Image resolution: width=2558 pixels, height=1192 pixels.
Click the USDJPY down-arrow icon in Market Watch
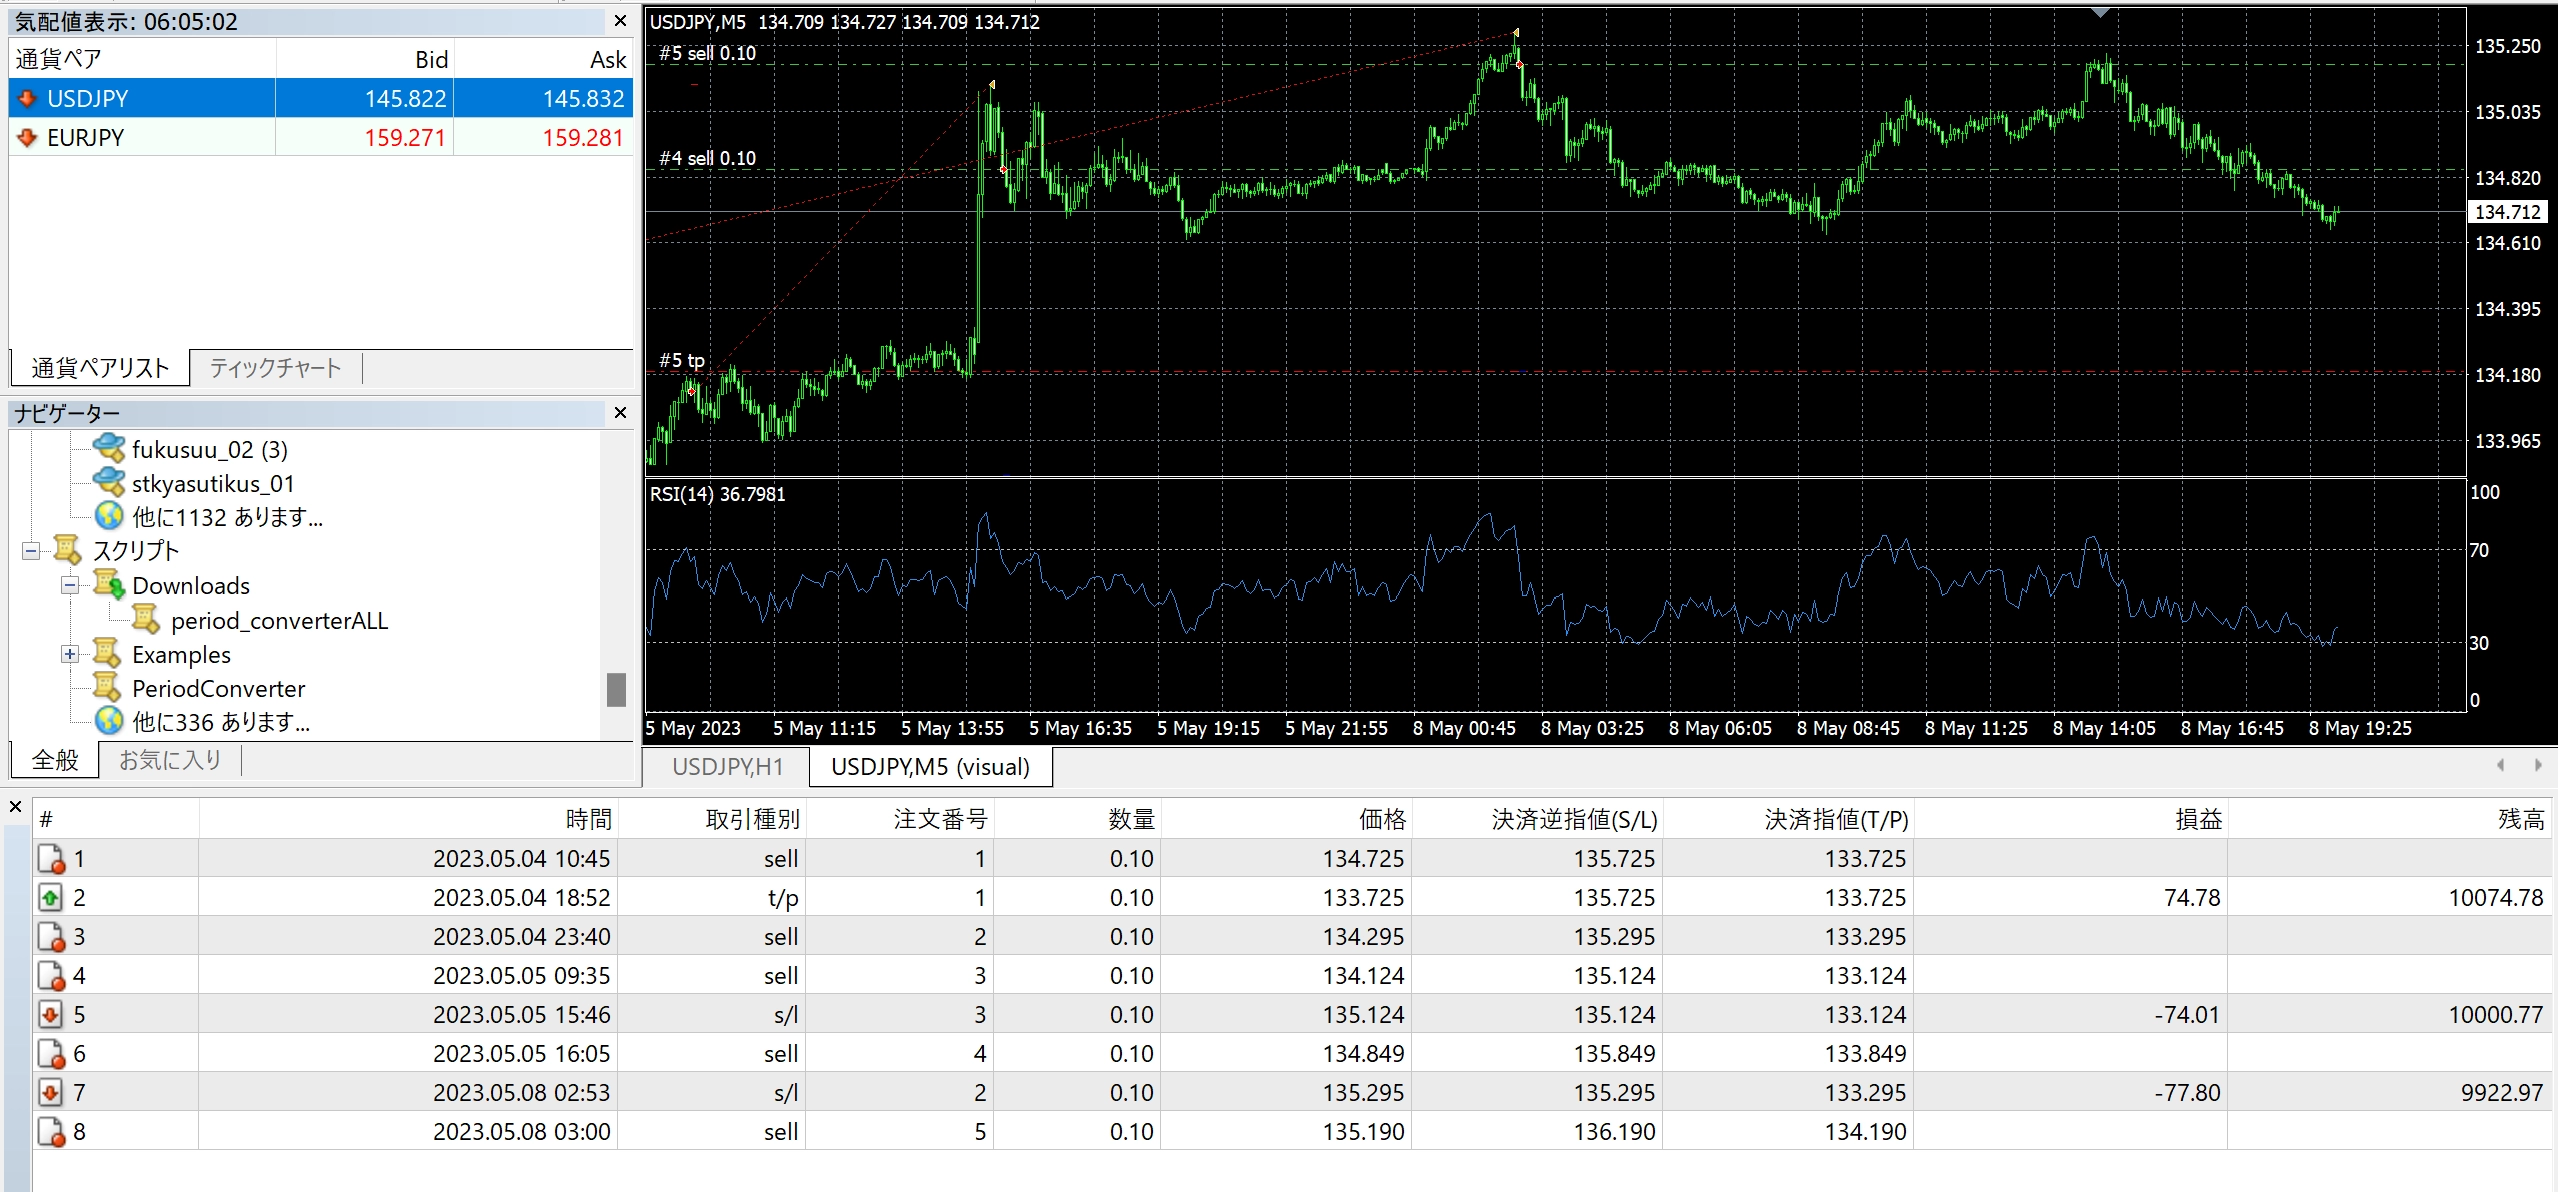(x=28, y=98)
